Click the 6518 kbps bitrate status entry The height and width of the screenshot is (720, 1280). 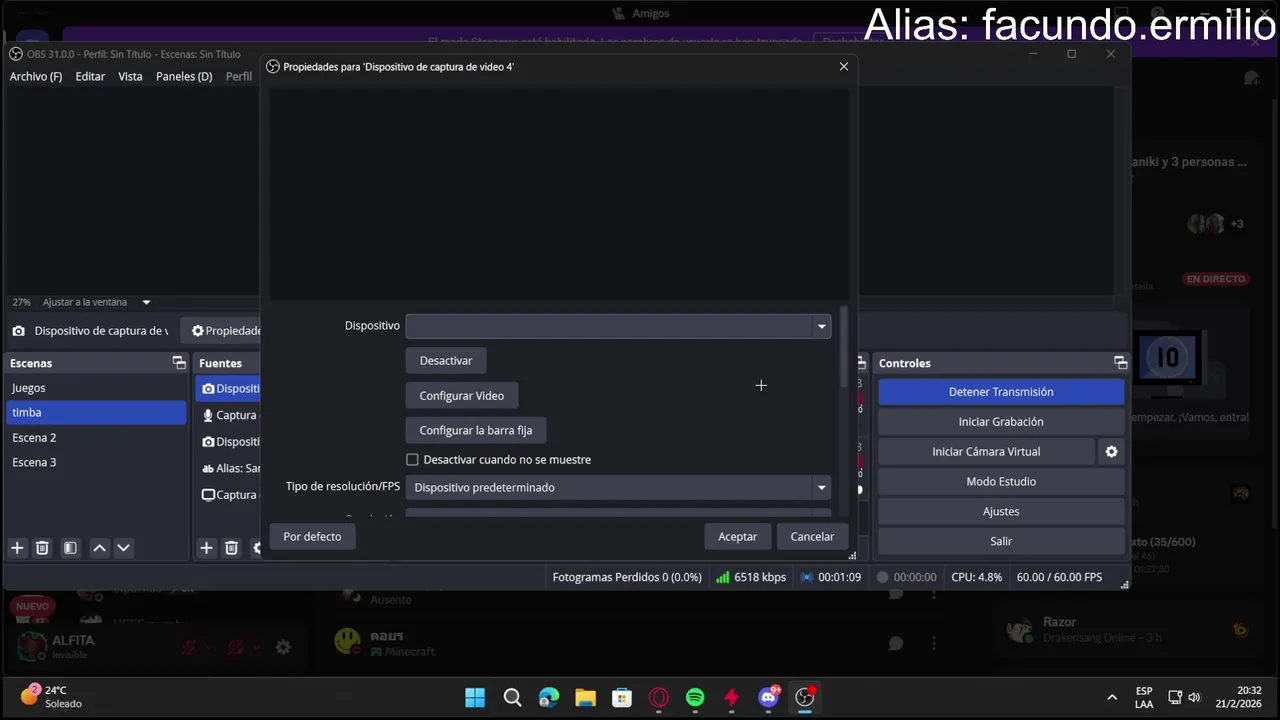(x=751, y=577)
